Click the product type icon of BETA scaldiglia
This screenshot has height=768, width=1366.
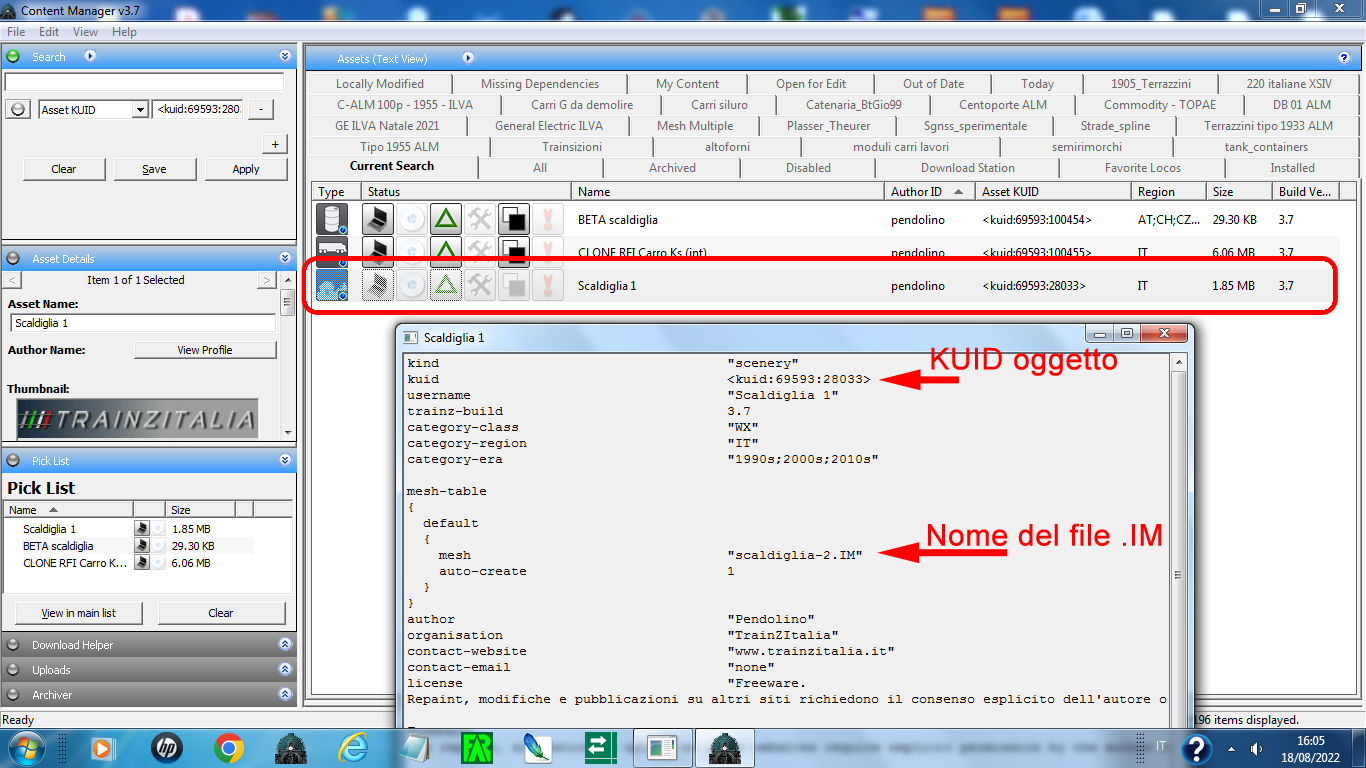click(x=332, y=219)
